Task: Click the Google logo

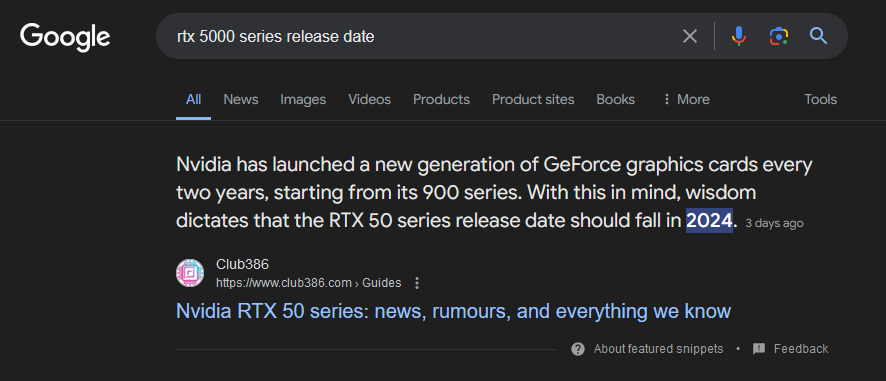Action: tap(65, 37)
